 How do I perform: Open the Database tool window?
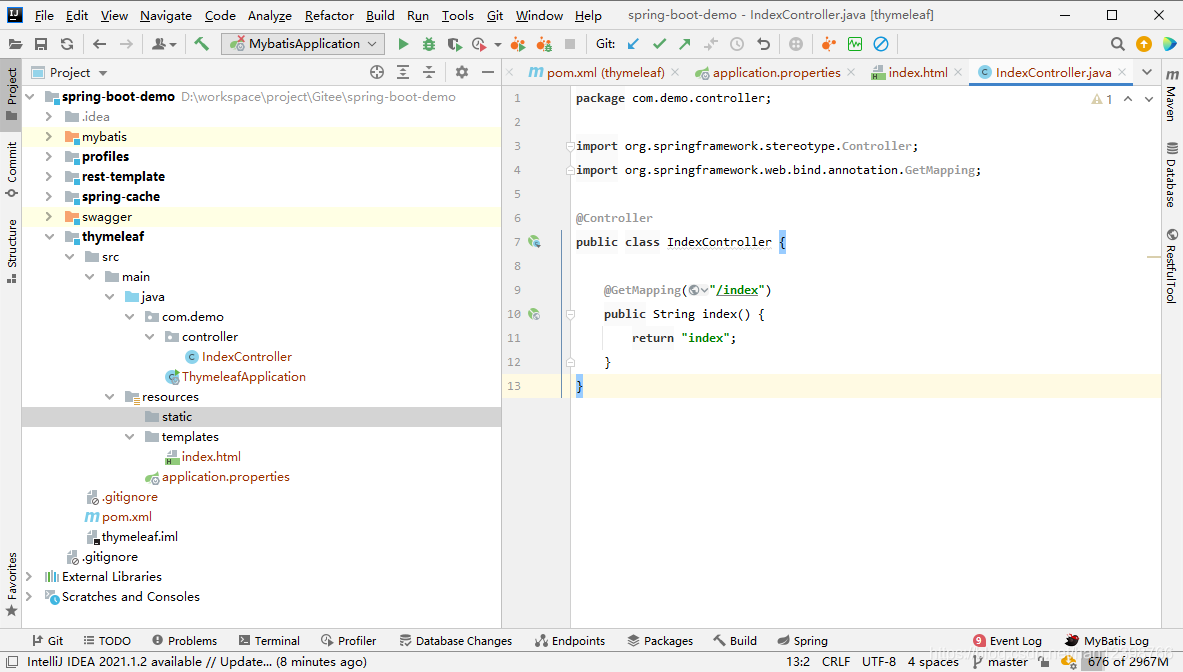tap(1172, 174)
